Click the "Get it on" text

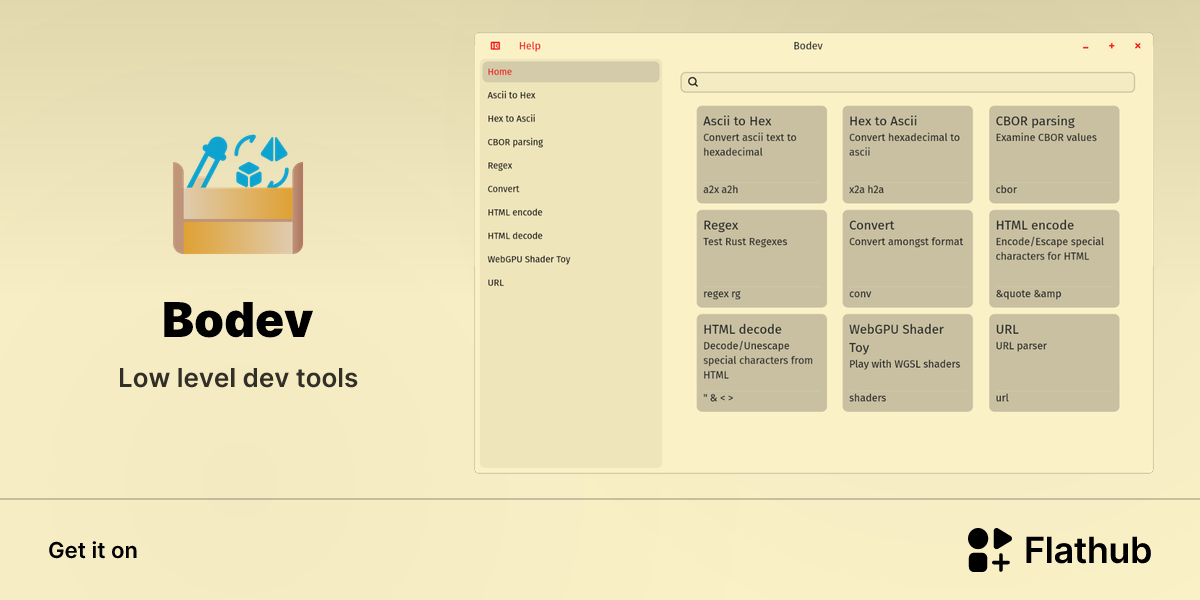93,550
